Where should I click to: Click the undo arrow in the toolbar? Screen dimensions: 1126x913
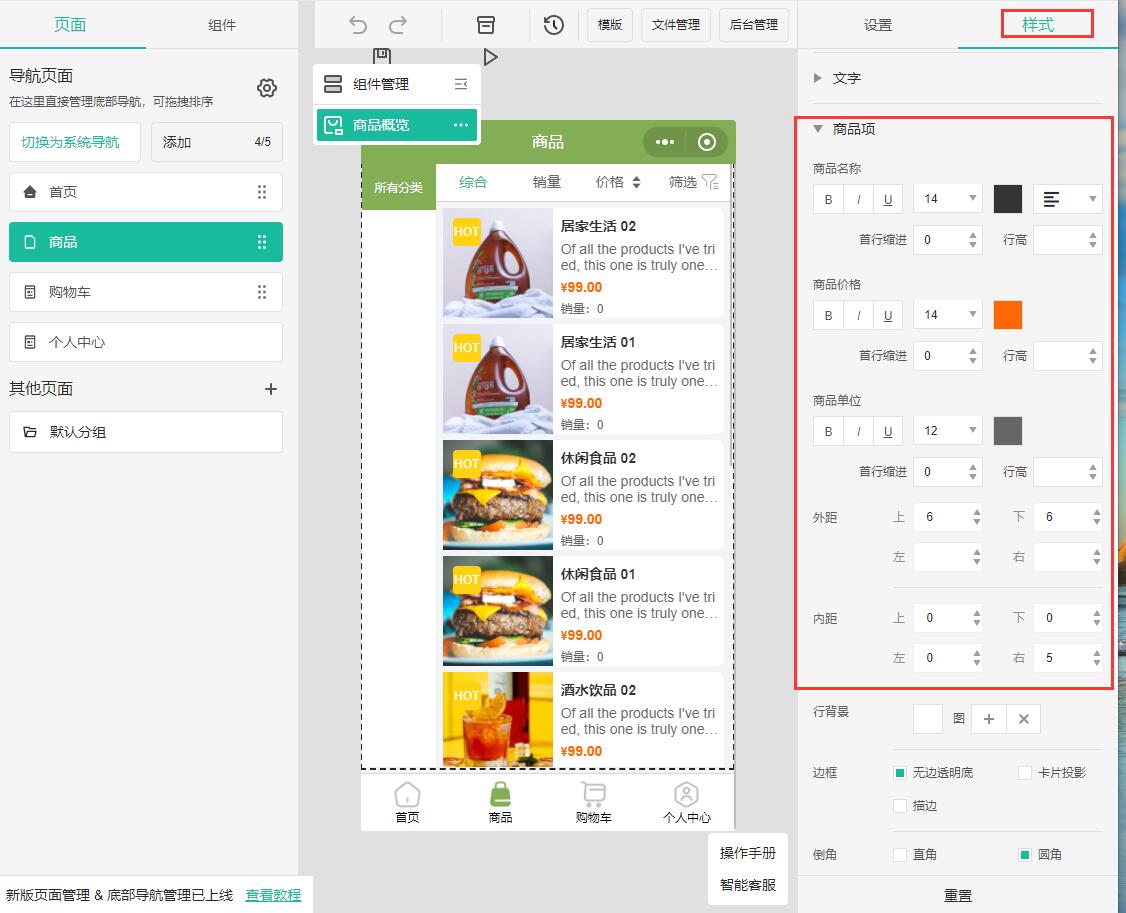[358, 25]
